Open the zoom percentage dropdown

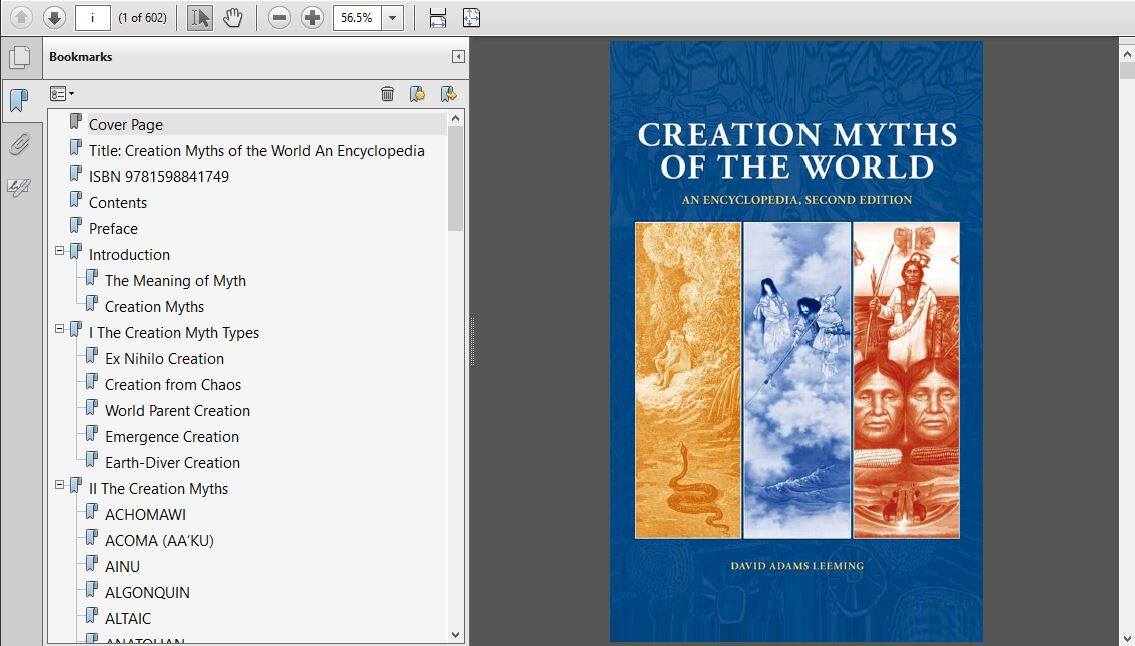click(393, 18)
